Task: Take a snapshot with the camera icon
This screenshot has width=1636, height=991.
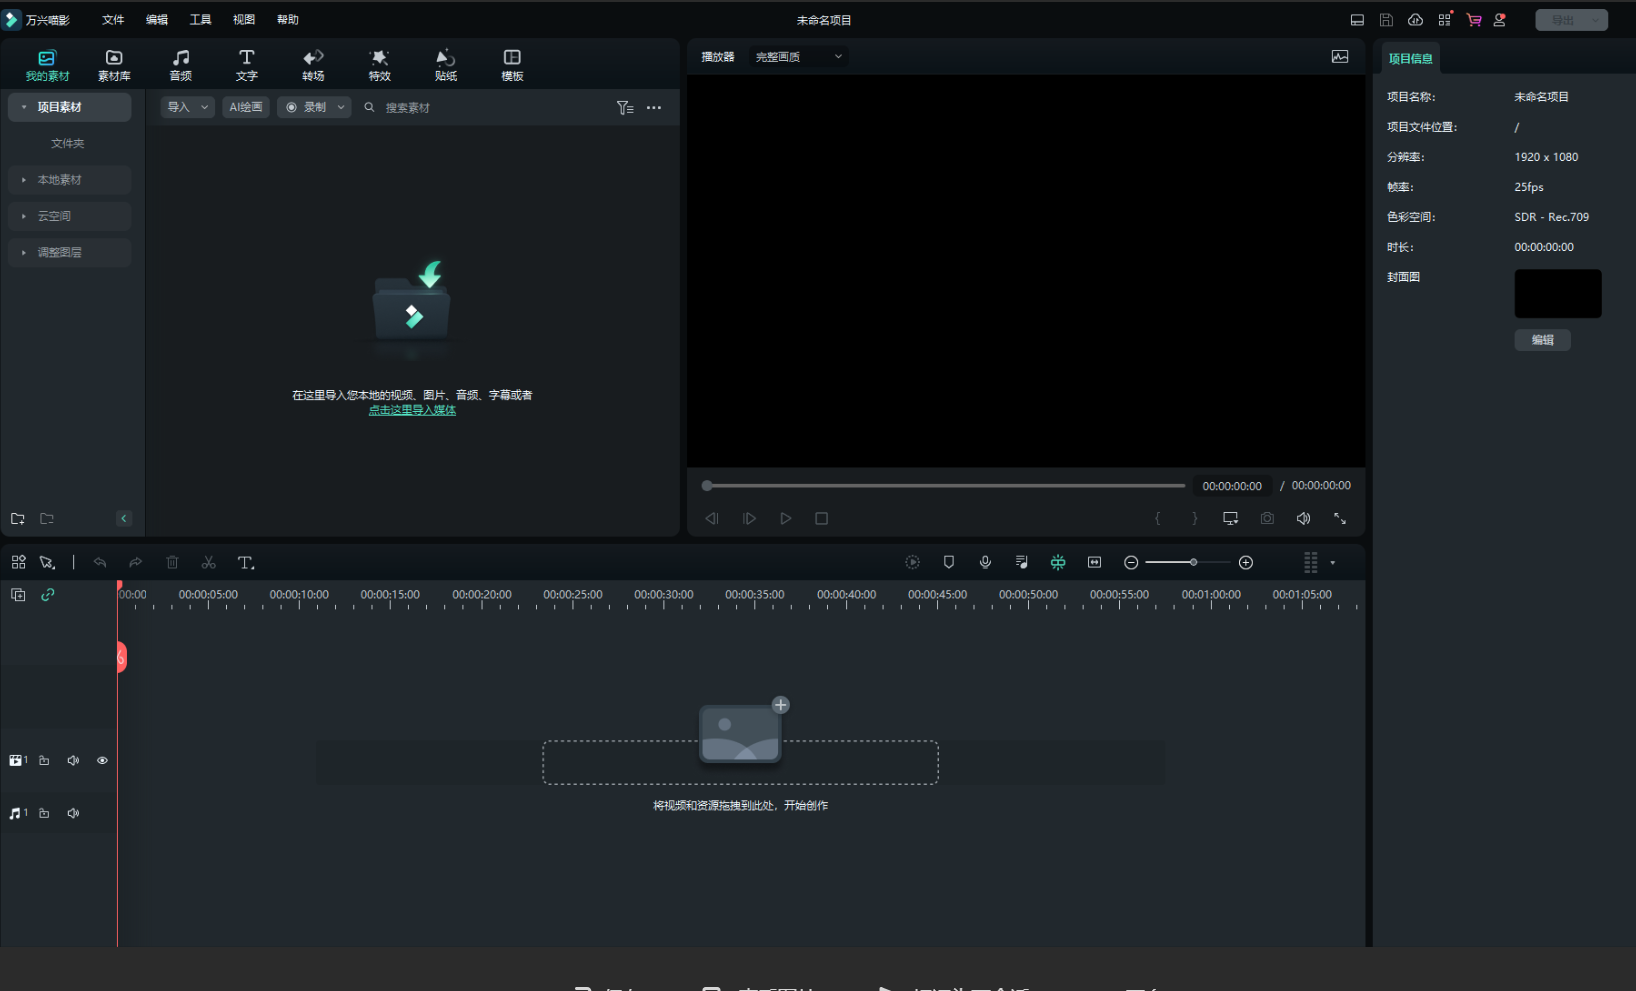Action: [x=1267, y=518]
